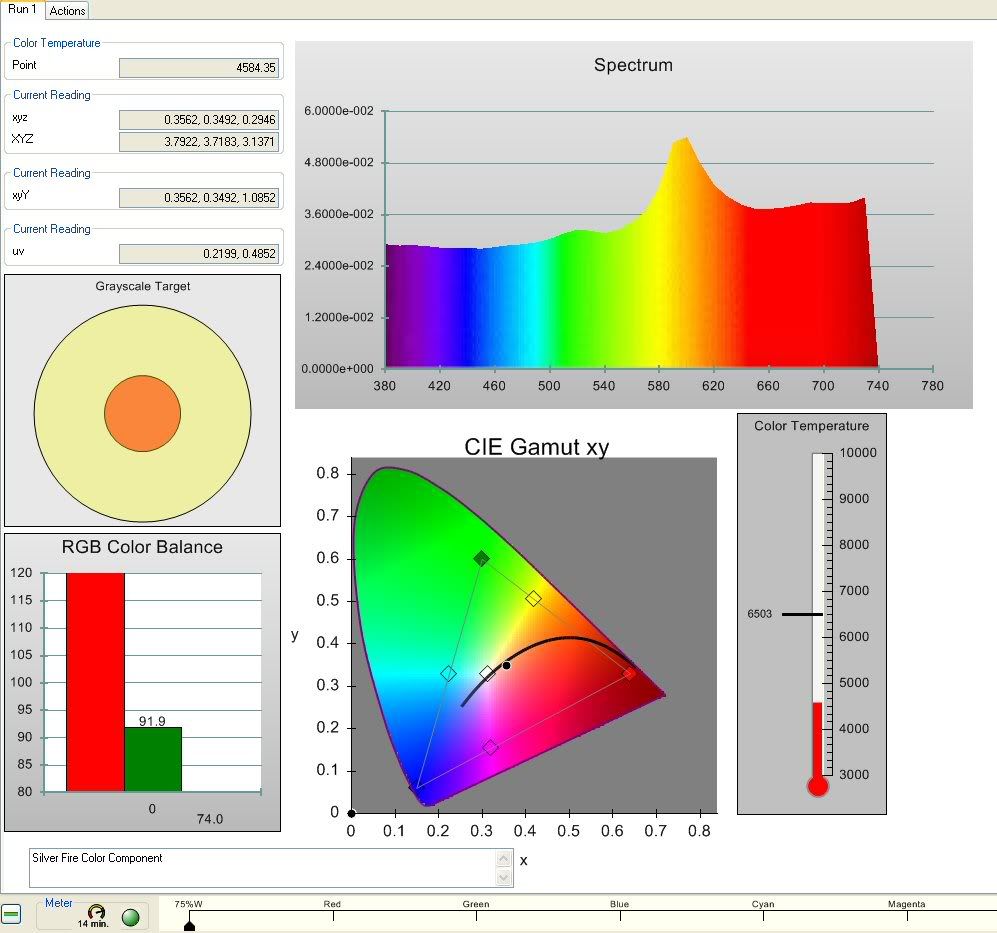Click the Silver Fire Color Component text field
The width and height of the screenshot is (997, 933).
click(262, 867)
